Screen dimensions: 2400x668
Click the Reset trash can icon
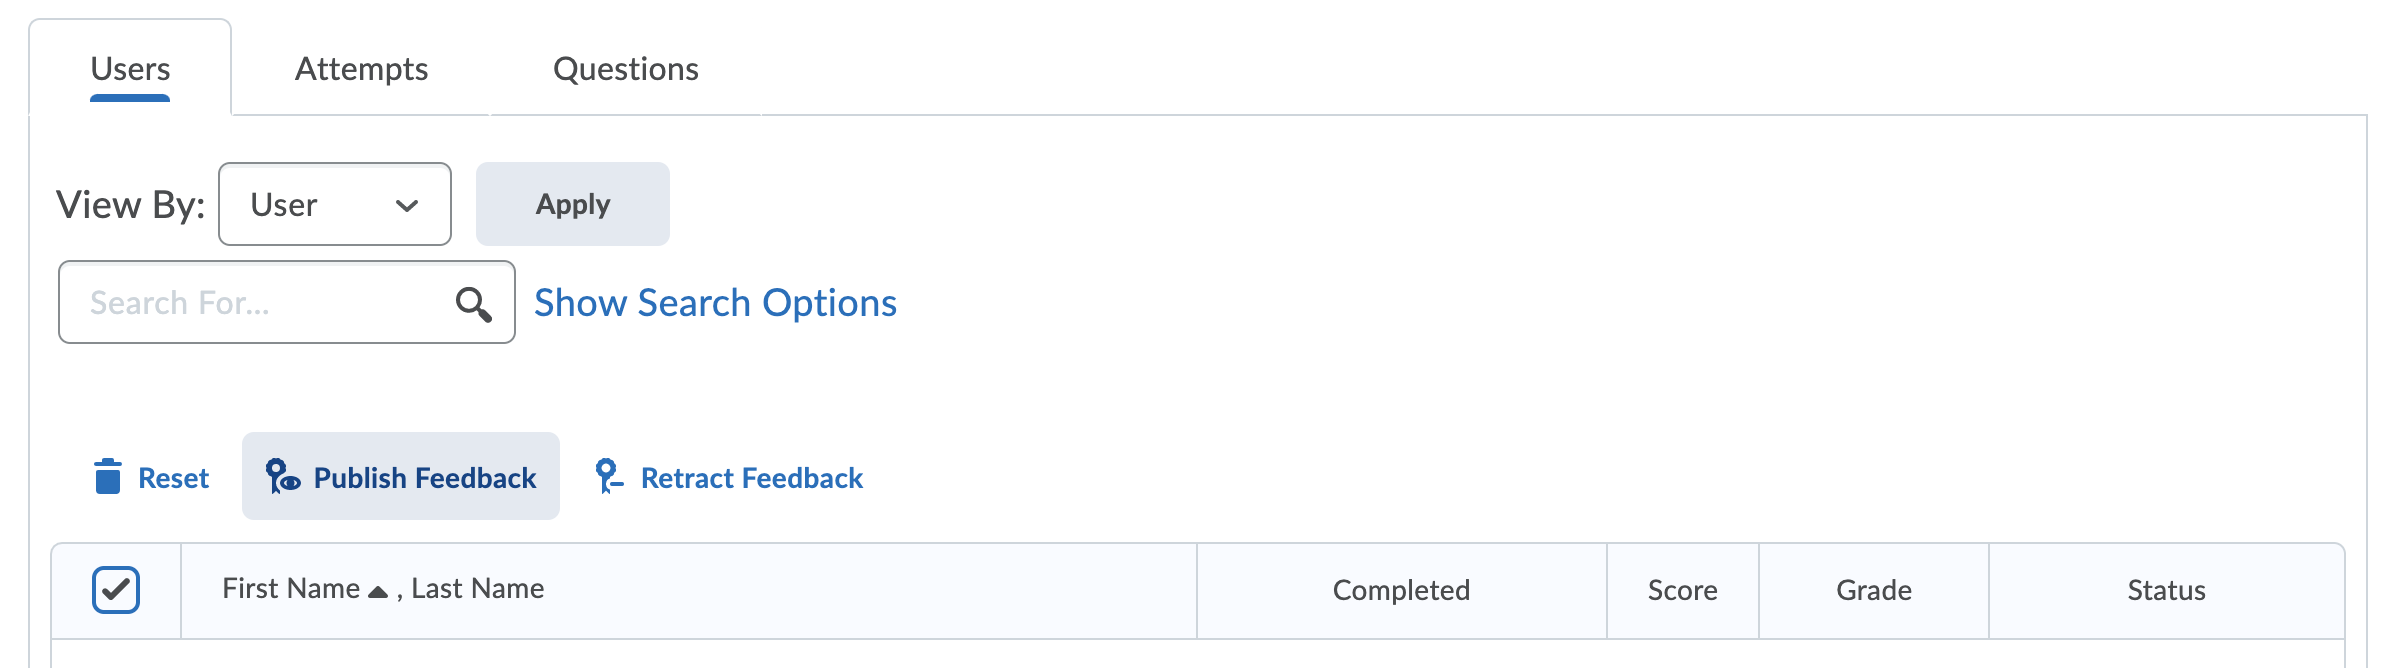click(x=108, y=477)
